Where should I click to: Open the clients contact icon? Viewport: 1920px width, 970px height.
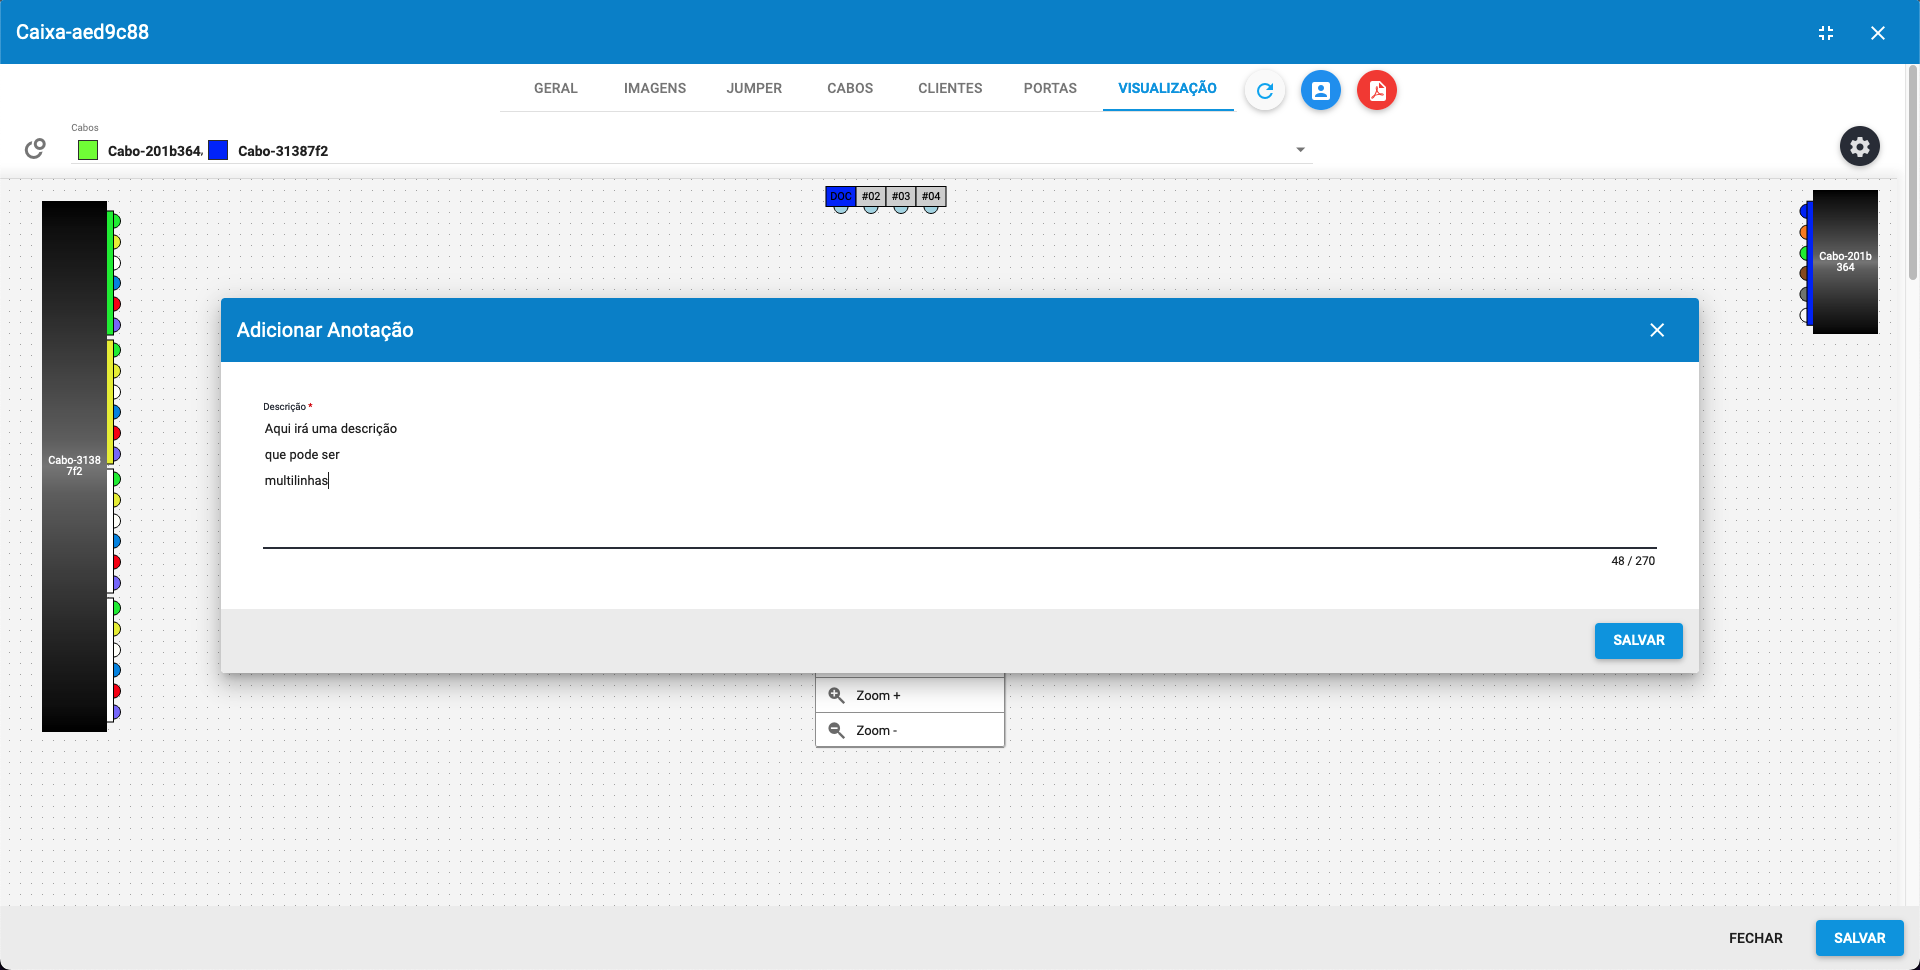[x=1320, y=90]
